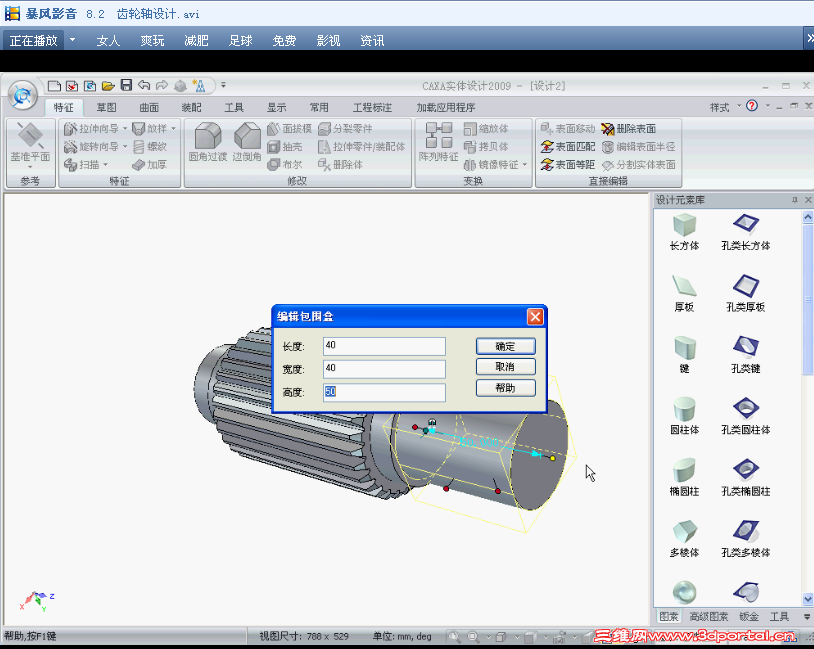Open the 基准平面 dropdown arrow below icon

[30, 167]
